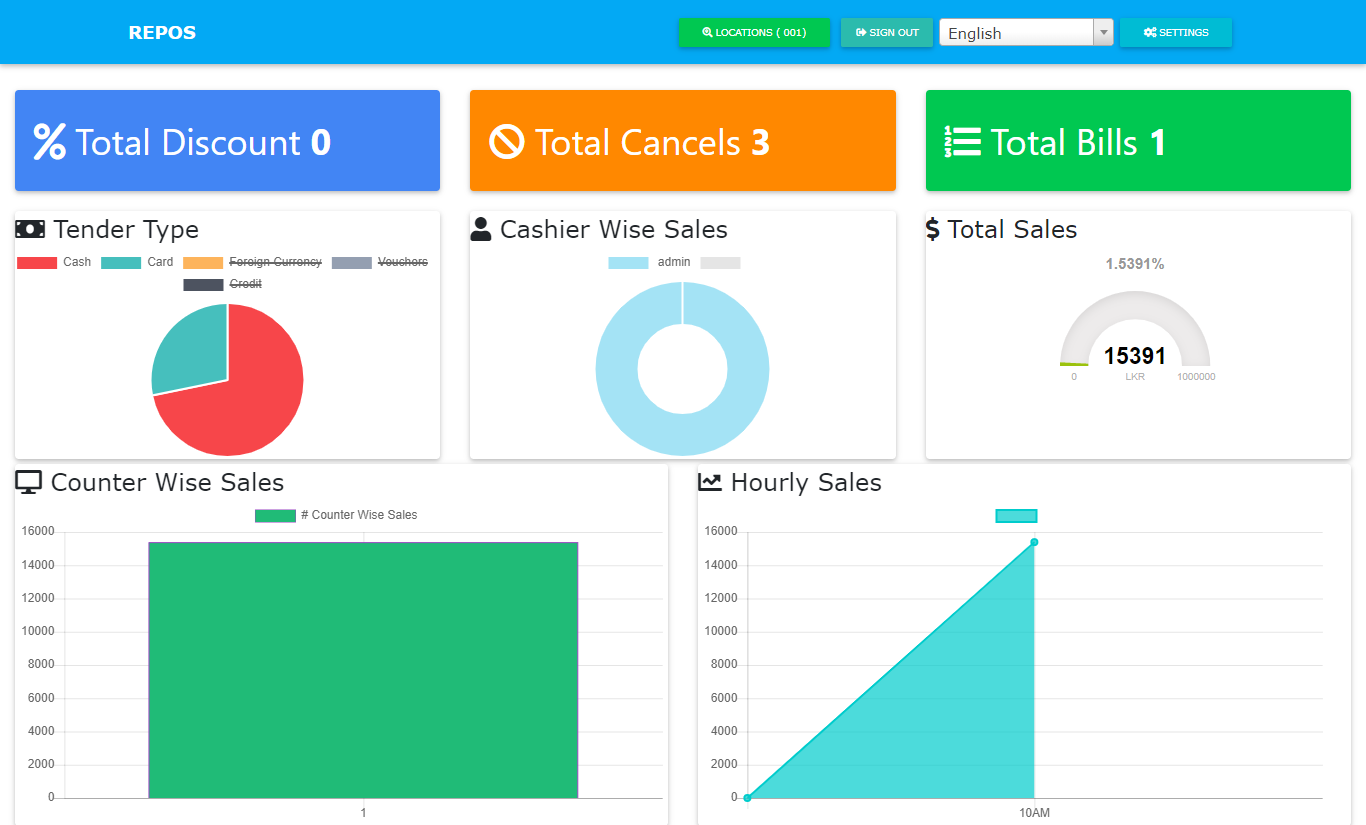The width and height of the screenshot is (1366, 825).
Task: Click the Total Cancels card
Action: click(683, 140)
